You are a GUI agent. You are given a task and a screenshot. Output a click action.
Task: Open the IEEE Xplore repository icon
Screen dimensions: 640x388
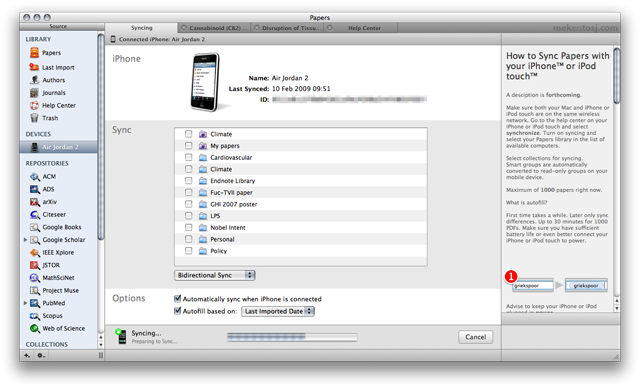[x=35, y=252]
